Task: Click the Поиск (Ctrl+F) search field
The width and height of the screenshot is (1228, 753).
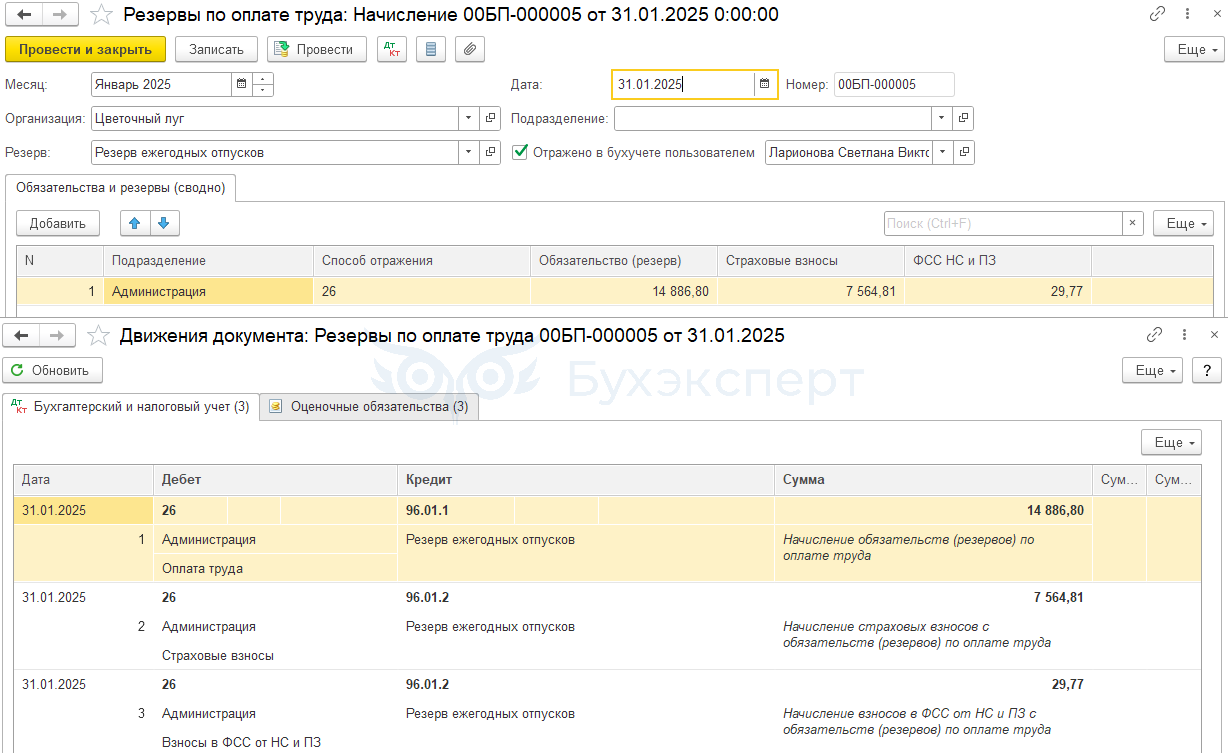Action: [1002, 223]
